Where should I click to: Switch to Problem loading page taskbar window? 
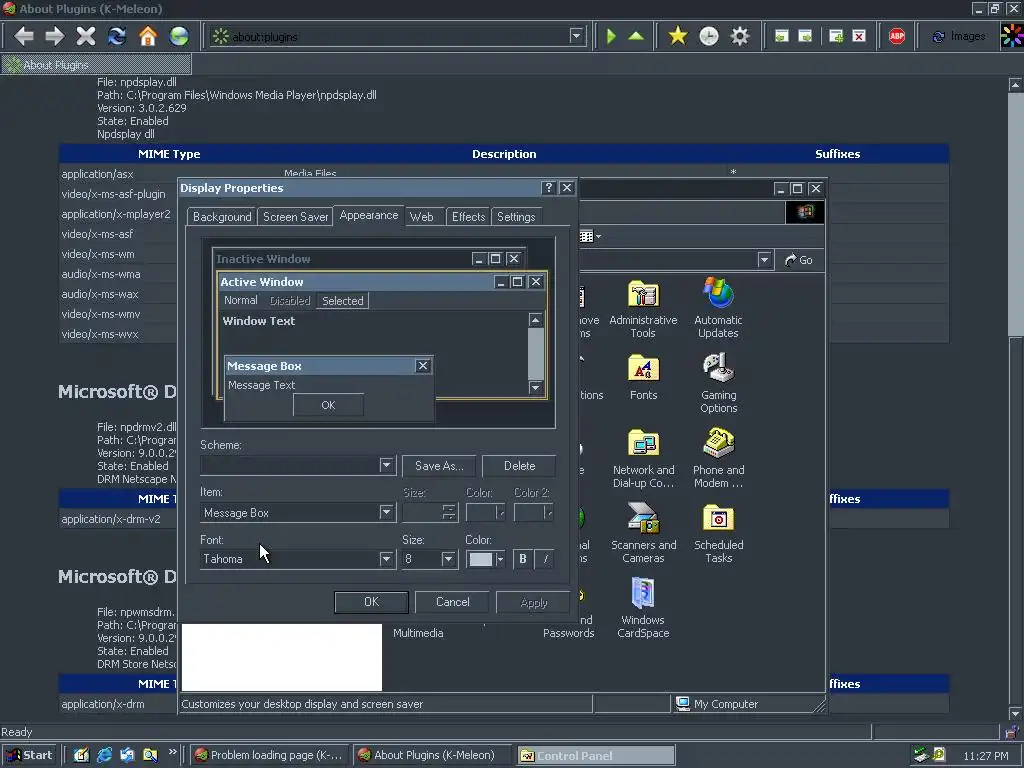[270, 755]
